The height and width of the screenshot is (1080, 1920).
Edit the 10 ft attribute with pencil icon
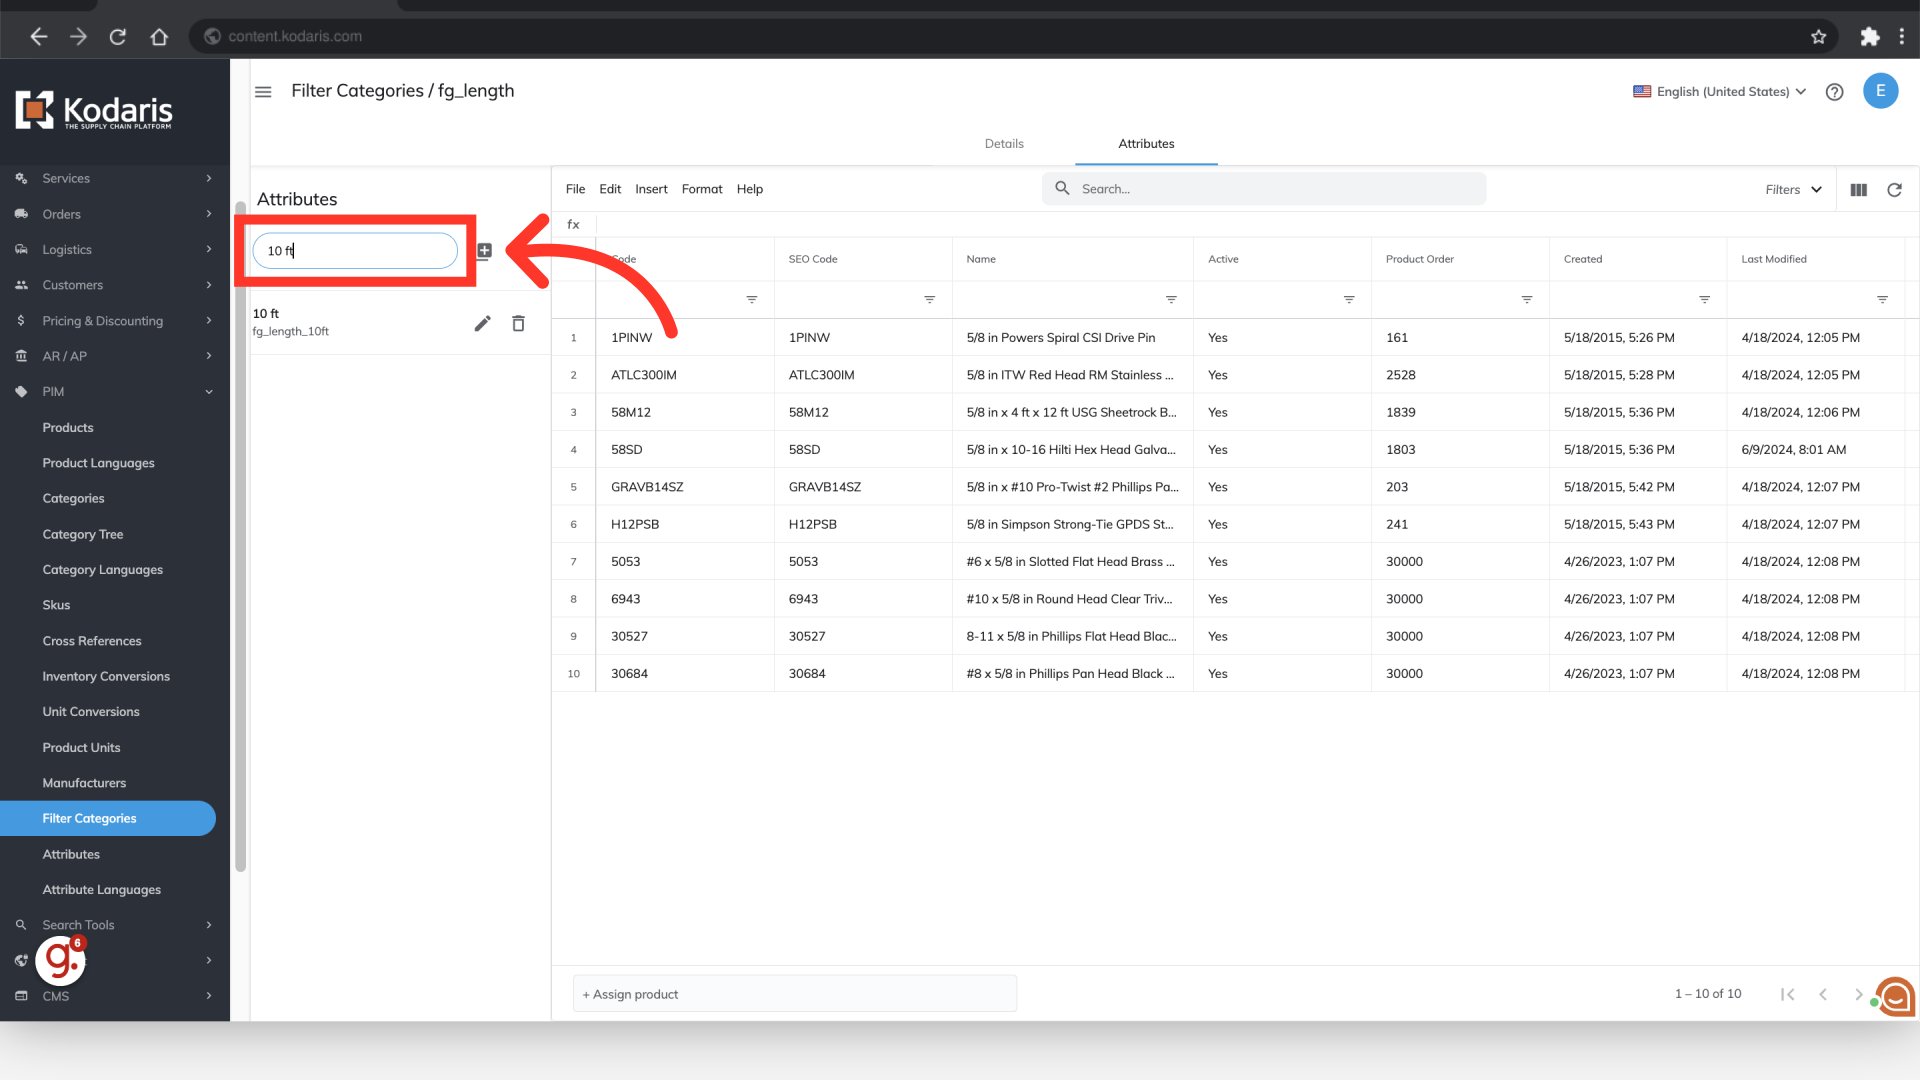(x=482, y=323)
